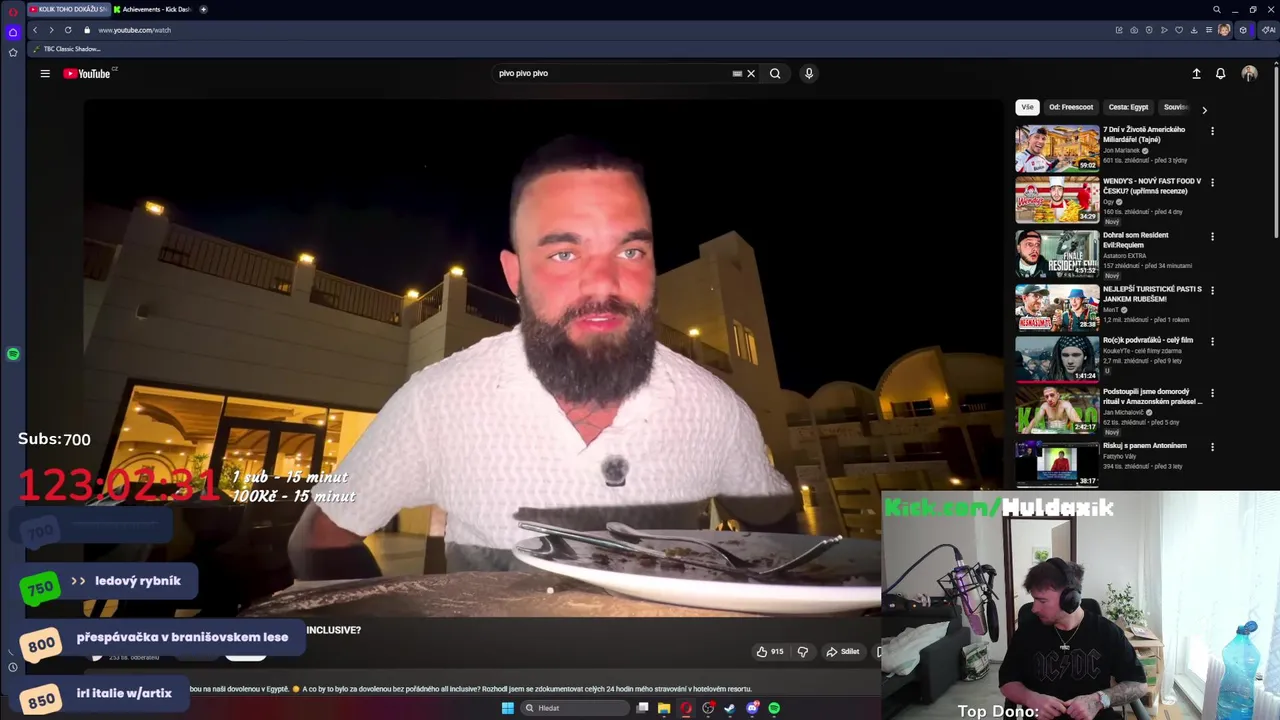This screenshot has height=720, width=1280.
Task: Click the YouTube search field with pivo pivo pivo
Action: click(610, 73)
